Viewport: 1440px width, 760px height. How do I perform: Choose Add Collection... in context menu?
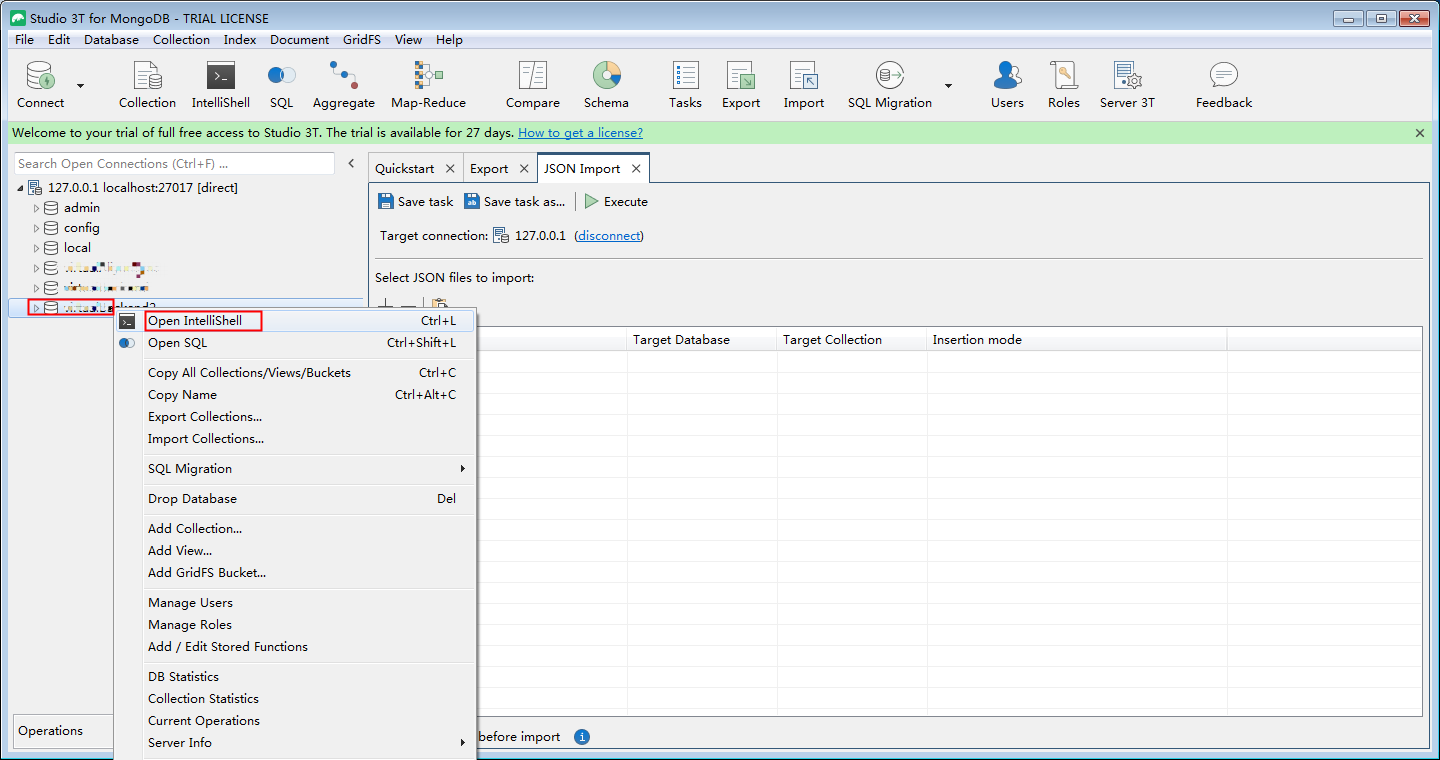coord(295,529)
